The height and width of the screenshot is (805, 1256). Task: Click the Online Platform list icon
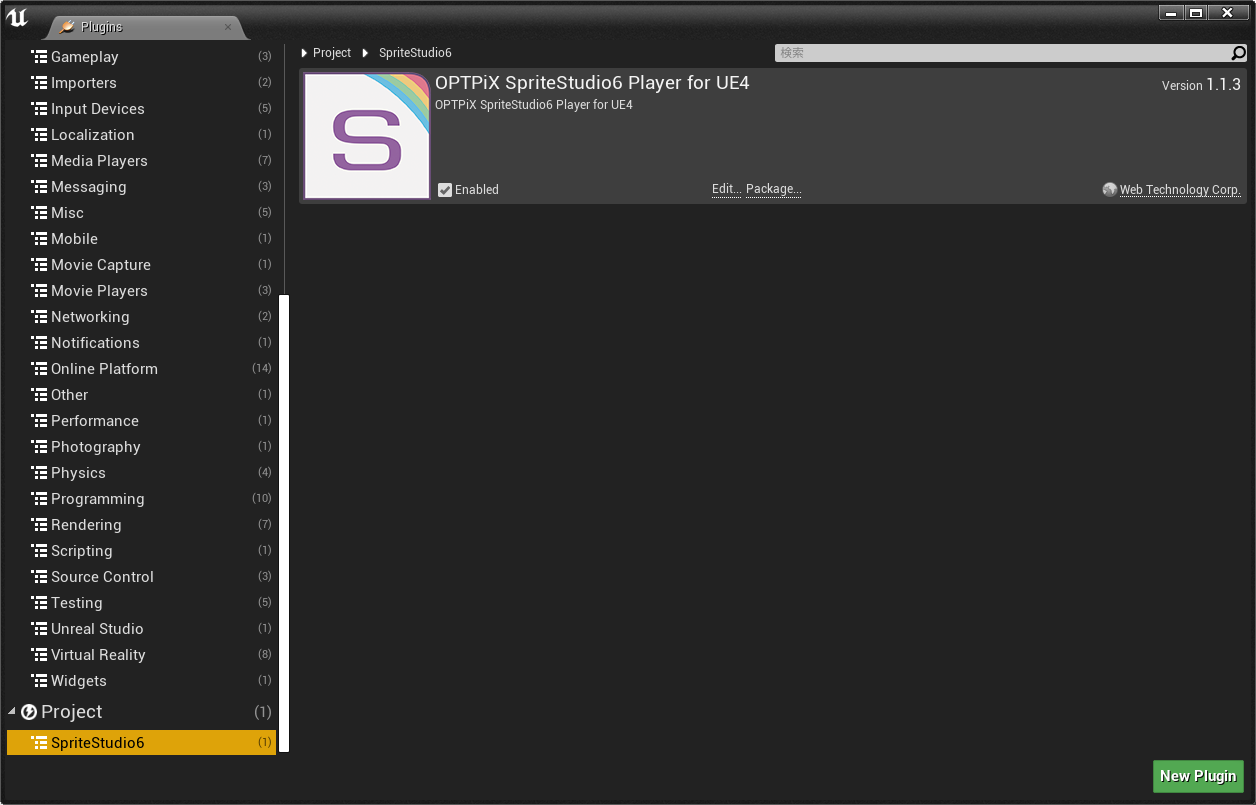(x=39, y=369)
